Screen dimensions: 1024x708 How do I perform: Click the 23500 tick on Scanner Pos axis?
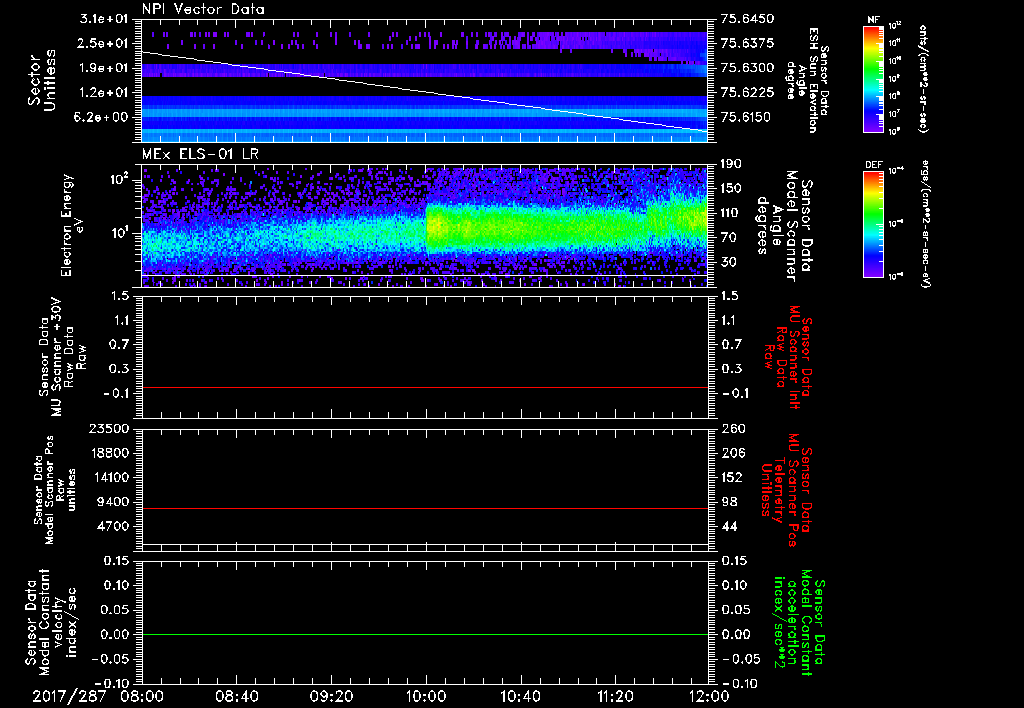pos(111,428)
